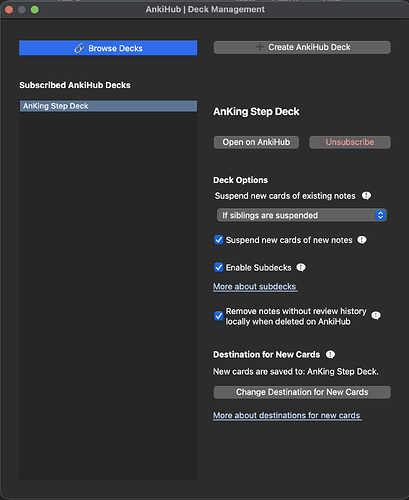
Task: Select AnKing Step Deck in subscribed list
Action: pyautogui.click(x=108, y=106)
